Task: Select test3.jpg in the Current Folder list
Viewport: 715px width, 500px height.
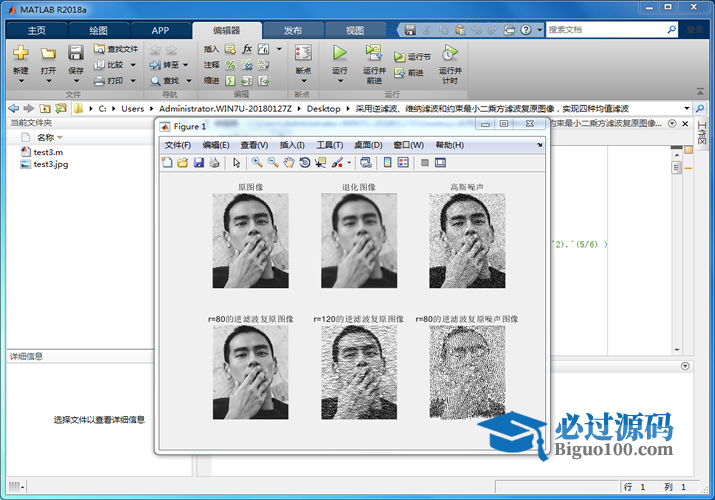Action: [x=50, y=164]
